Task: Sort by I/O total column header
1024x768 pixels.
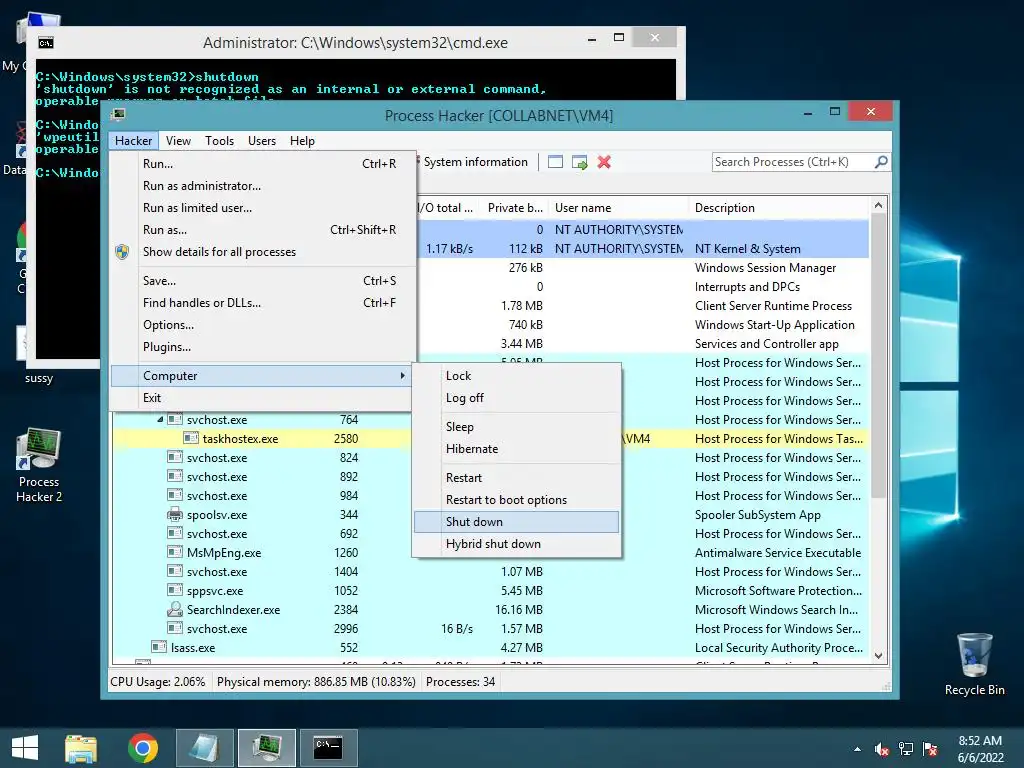Action: pos(447,208)
